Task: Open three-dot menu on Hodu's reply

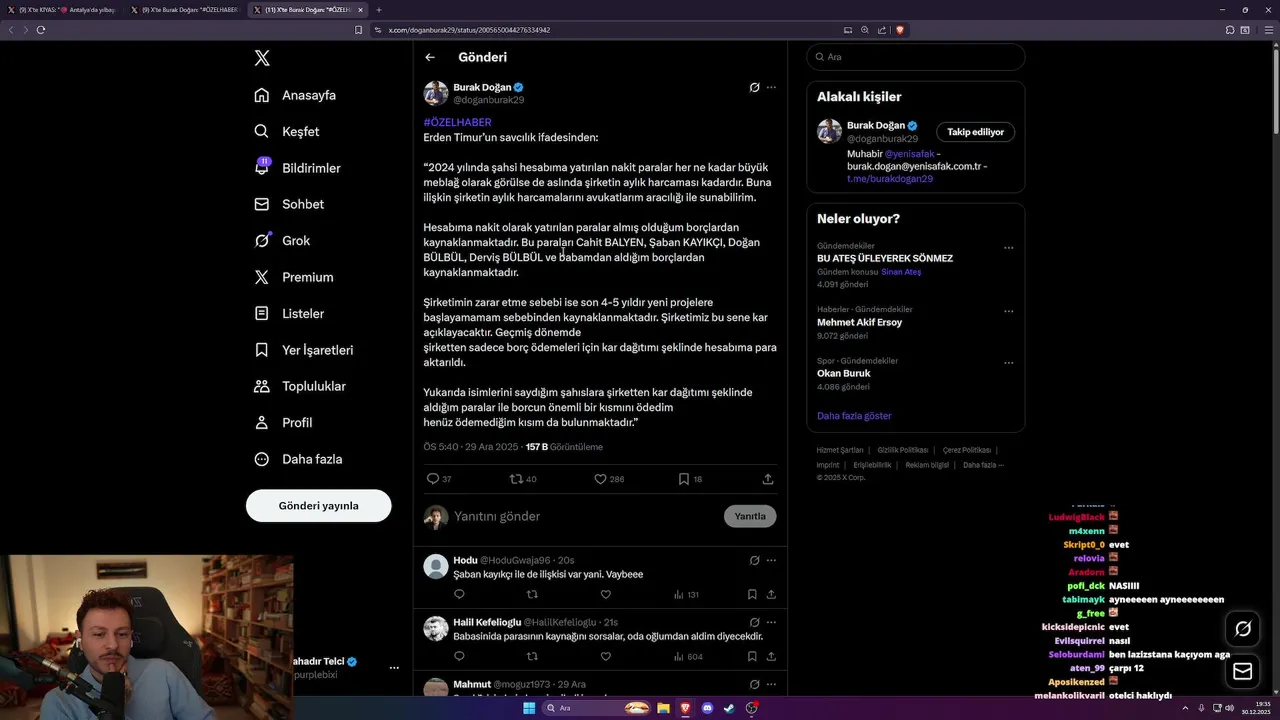Action: click(771, 560)
